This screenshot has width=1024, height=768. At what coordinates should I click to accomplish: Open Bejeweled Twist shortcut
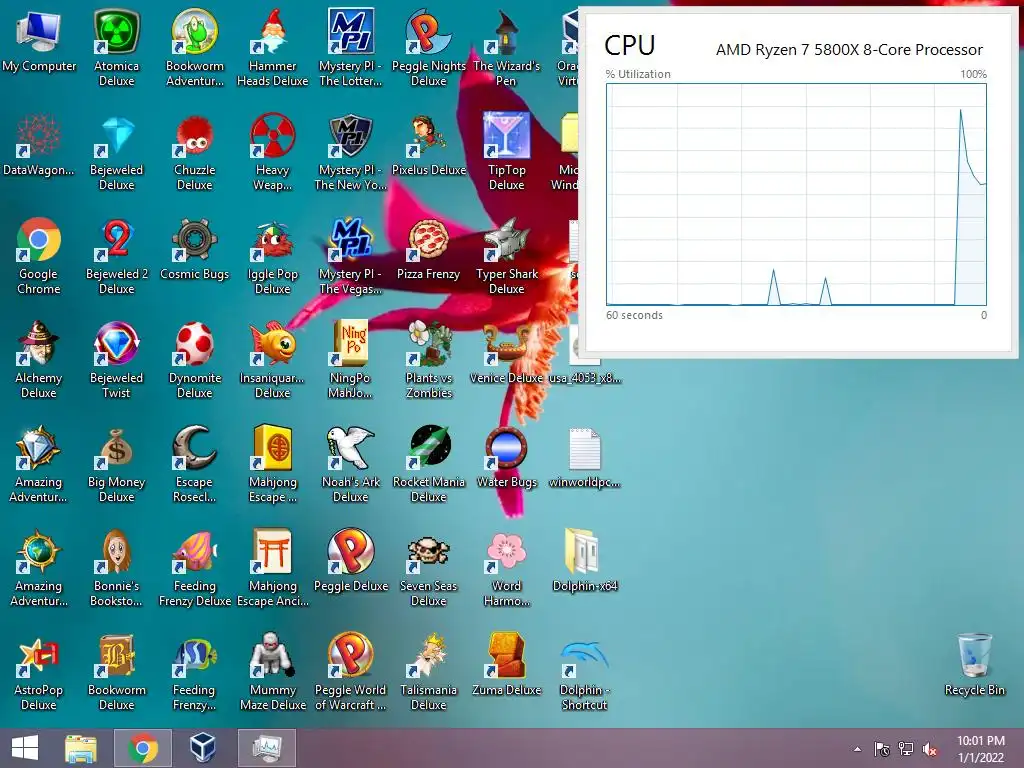point(116,360)
